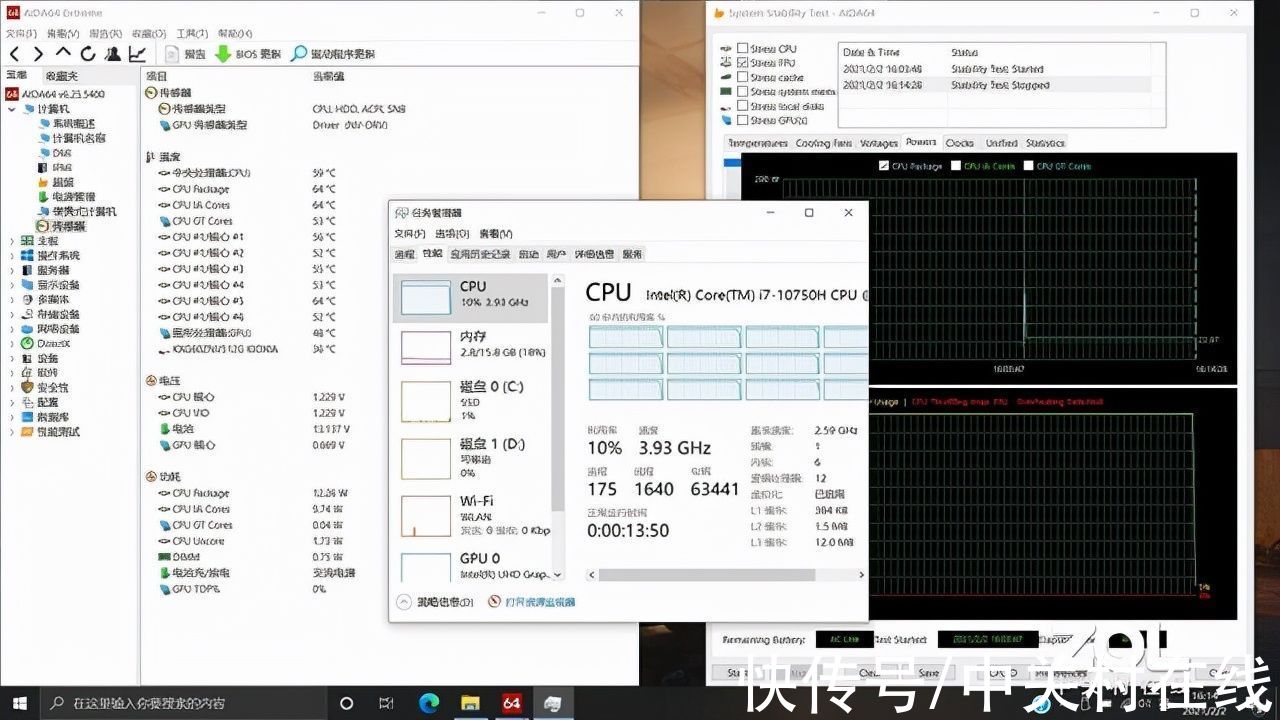Click the driver update magnifier icon
The height and width of the screenshot is (720, 1280).
(x=298, y=54)
